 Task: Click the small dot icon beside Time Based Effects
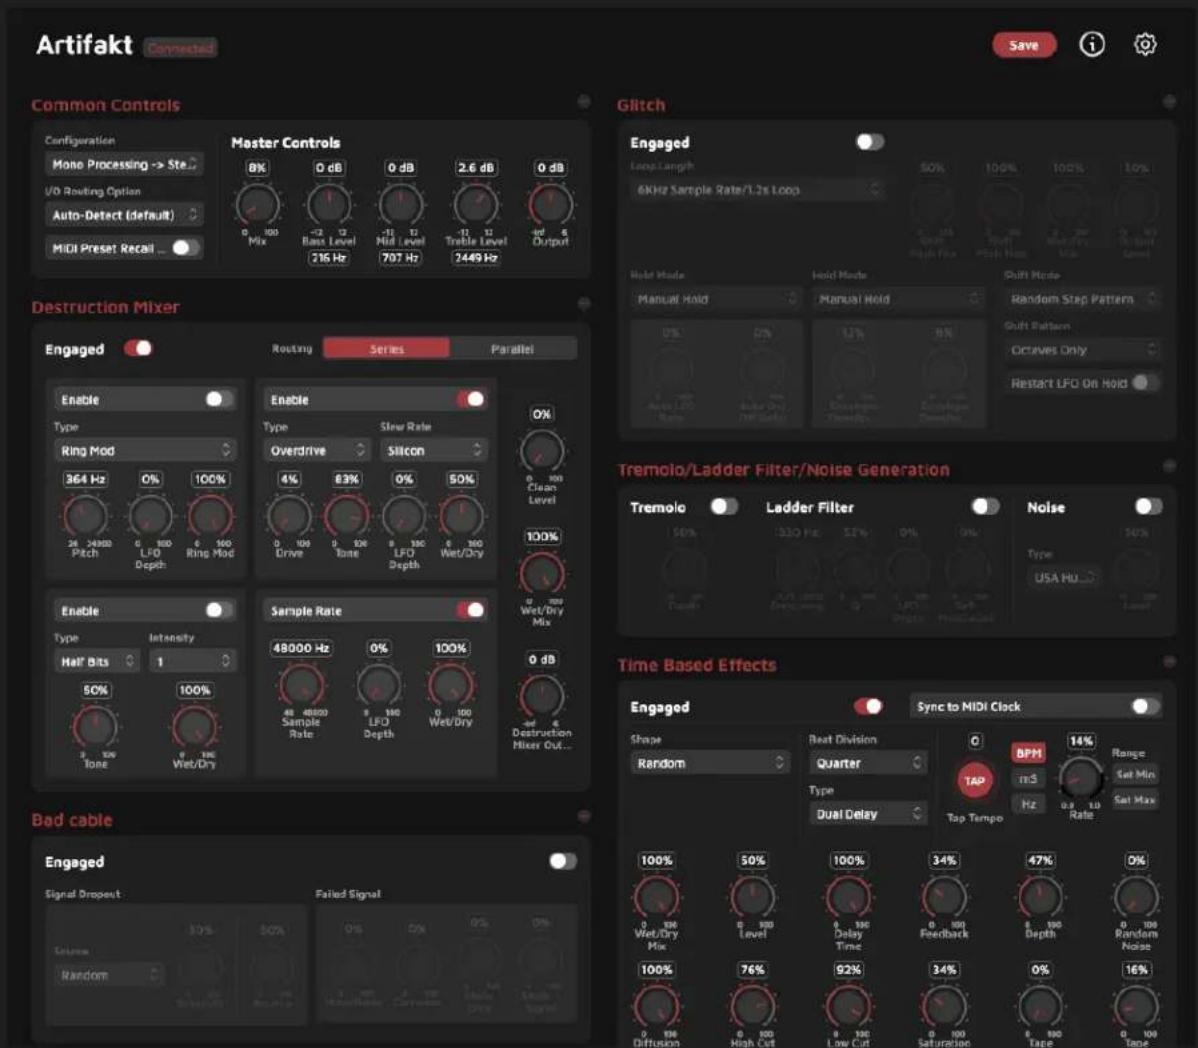point(1168,661)
